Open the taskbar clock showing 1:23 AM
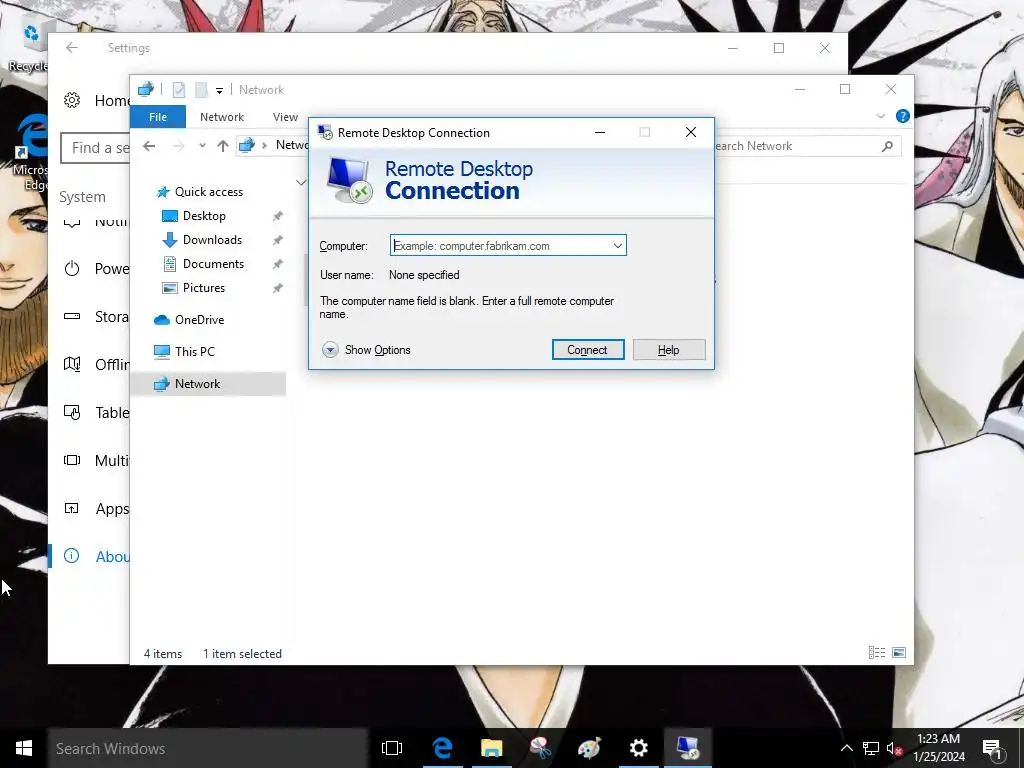Image resolution: width=1024 pixels, height=768 pixels. coord(938,748)
